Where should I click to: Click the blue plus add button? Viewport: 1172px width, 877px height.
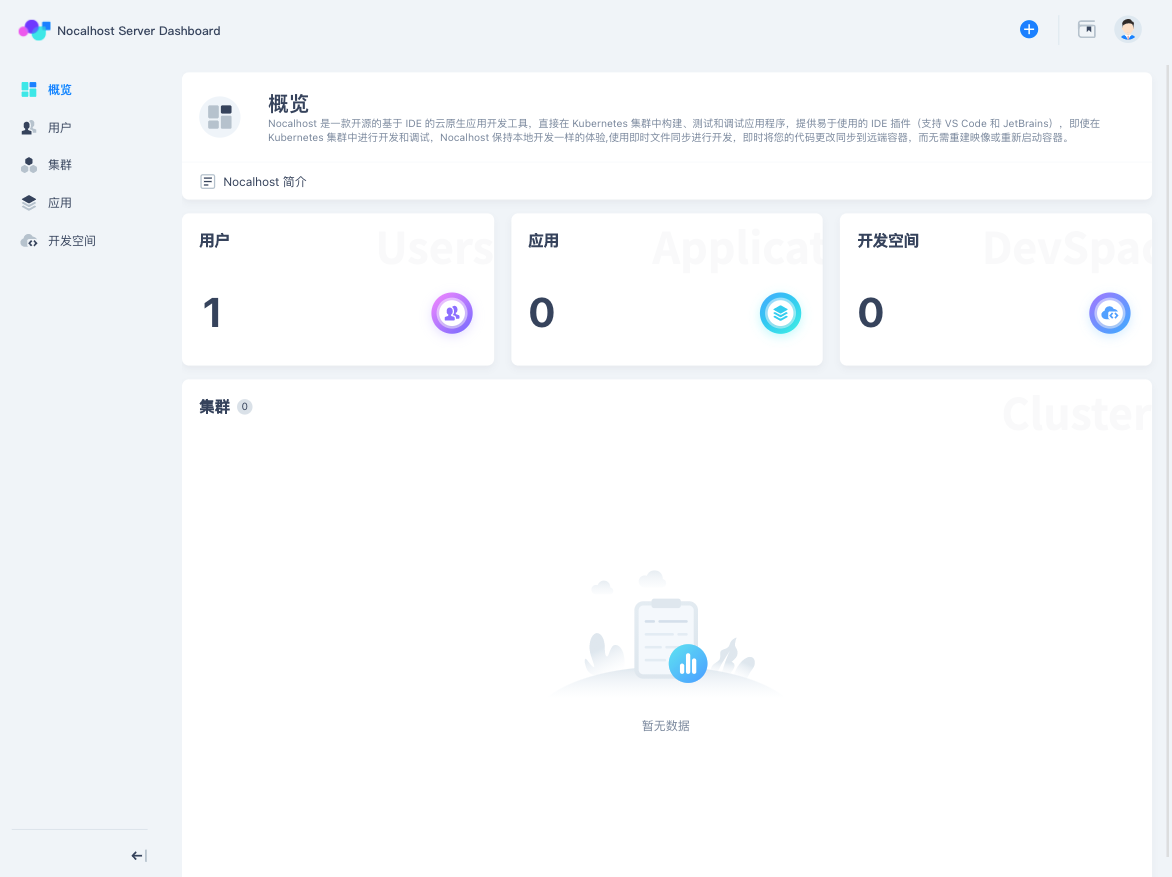tap(1028, 29)
